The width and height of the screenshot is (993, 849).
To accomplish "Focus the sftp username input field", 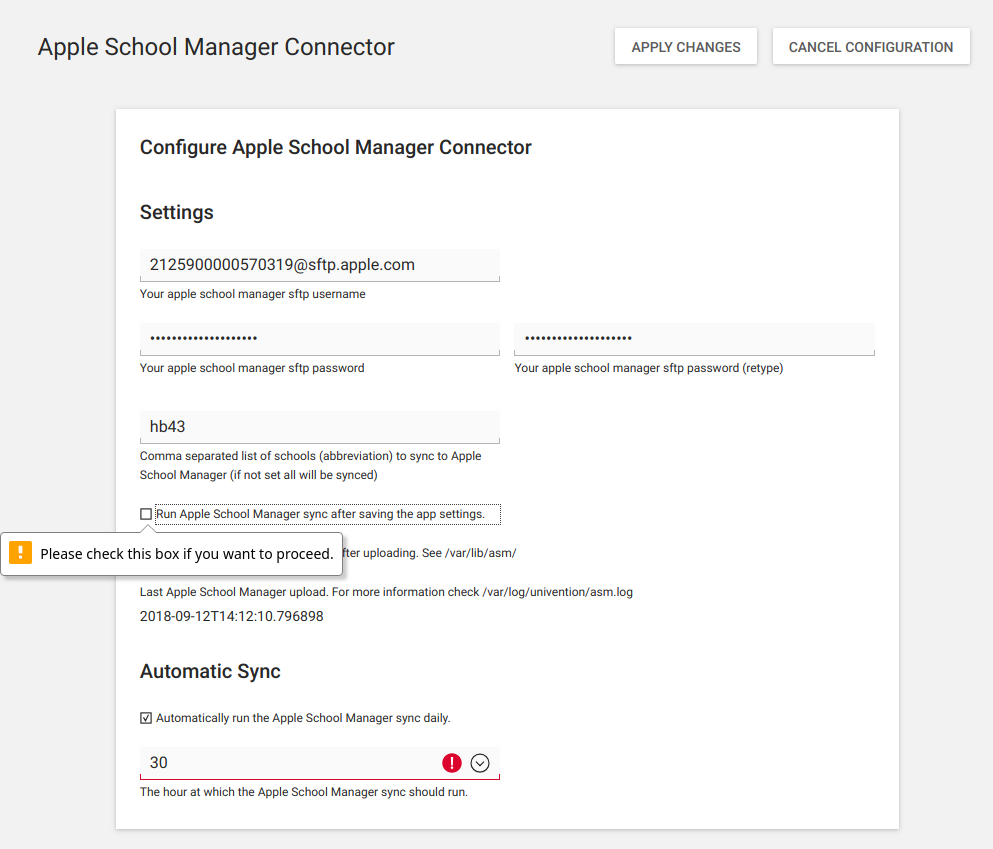I will pos(319,265).
